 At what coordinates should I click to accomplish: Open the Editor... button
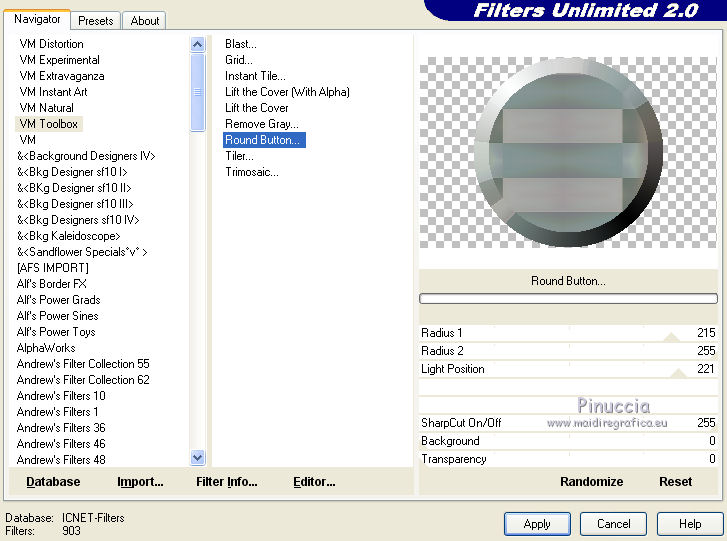[x=314, y=482]
